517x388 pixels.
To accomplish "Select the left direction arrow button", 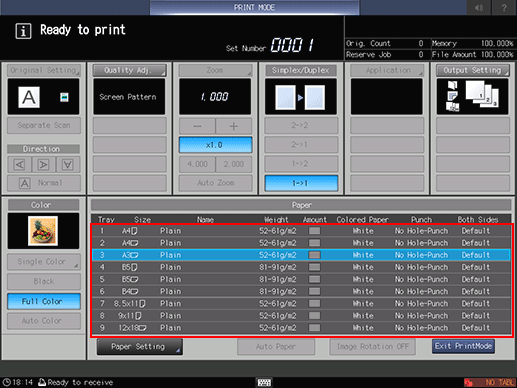I will pos(19,165).
